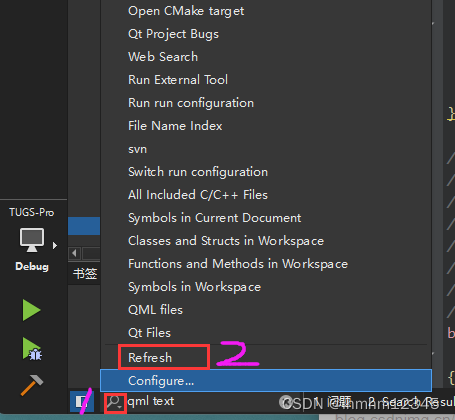Screen dimensions: 455x420
Task: Click the green Run button
Action: [31, 310]
